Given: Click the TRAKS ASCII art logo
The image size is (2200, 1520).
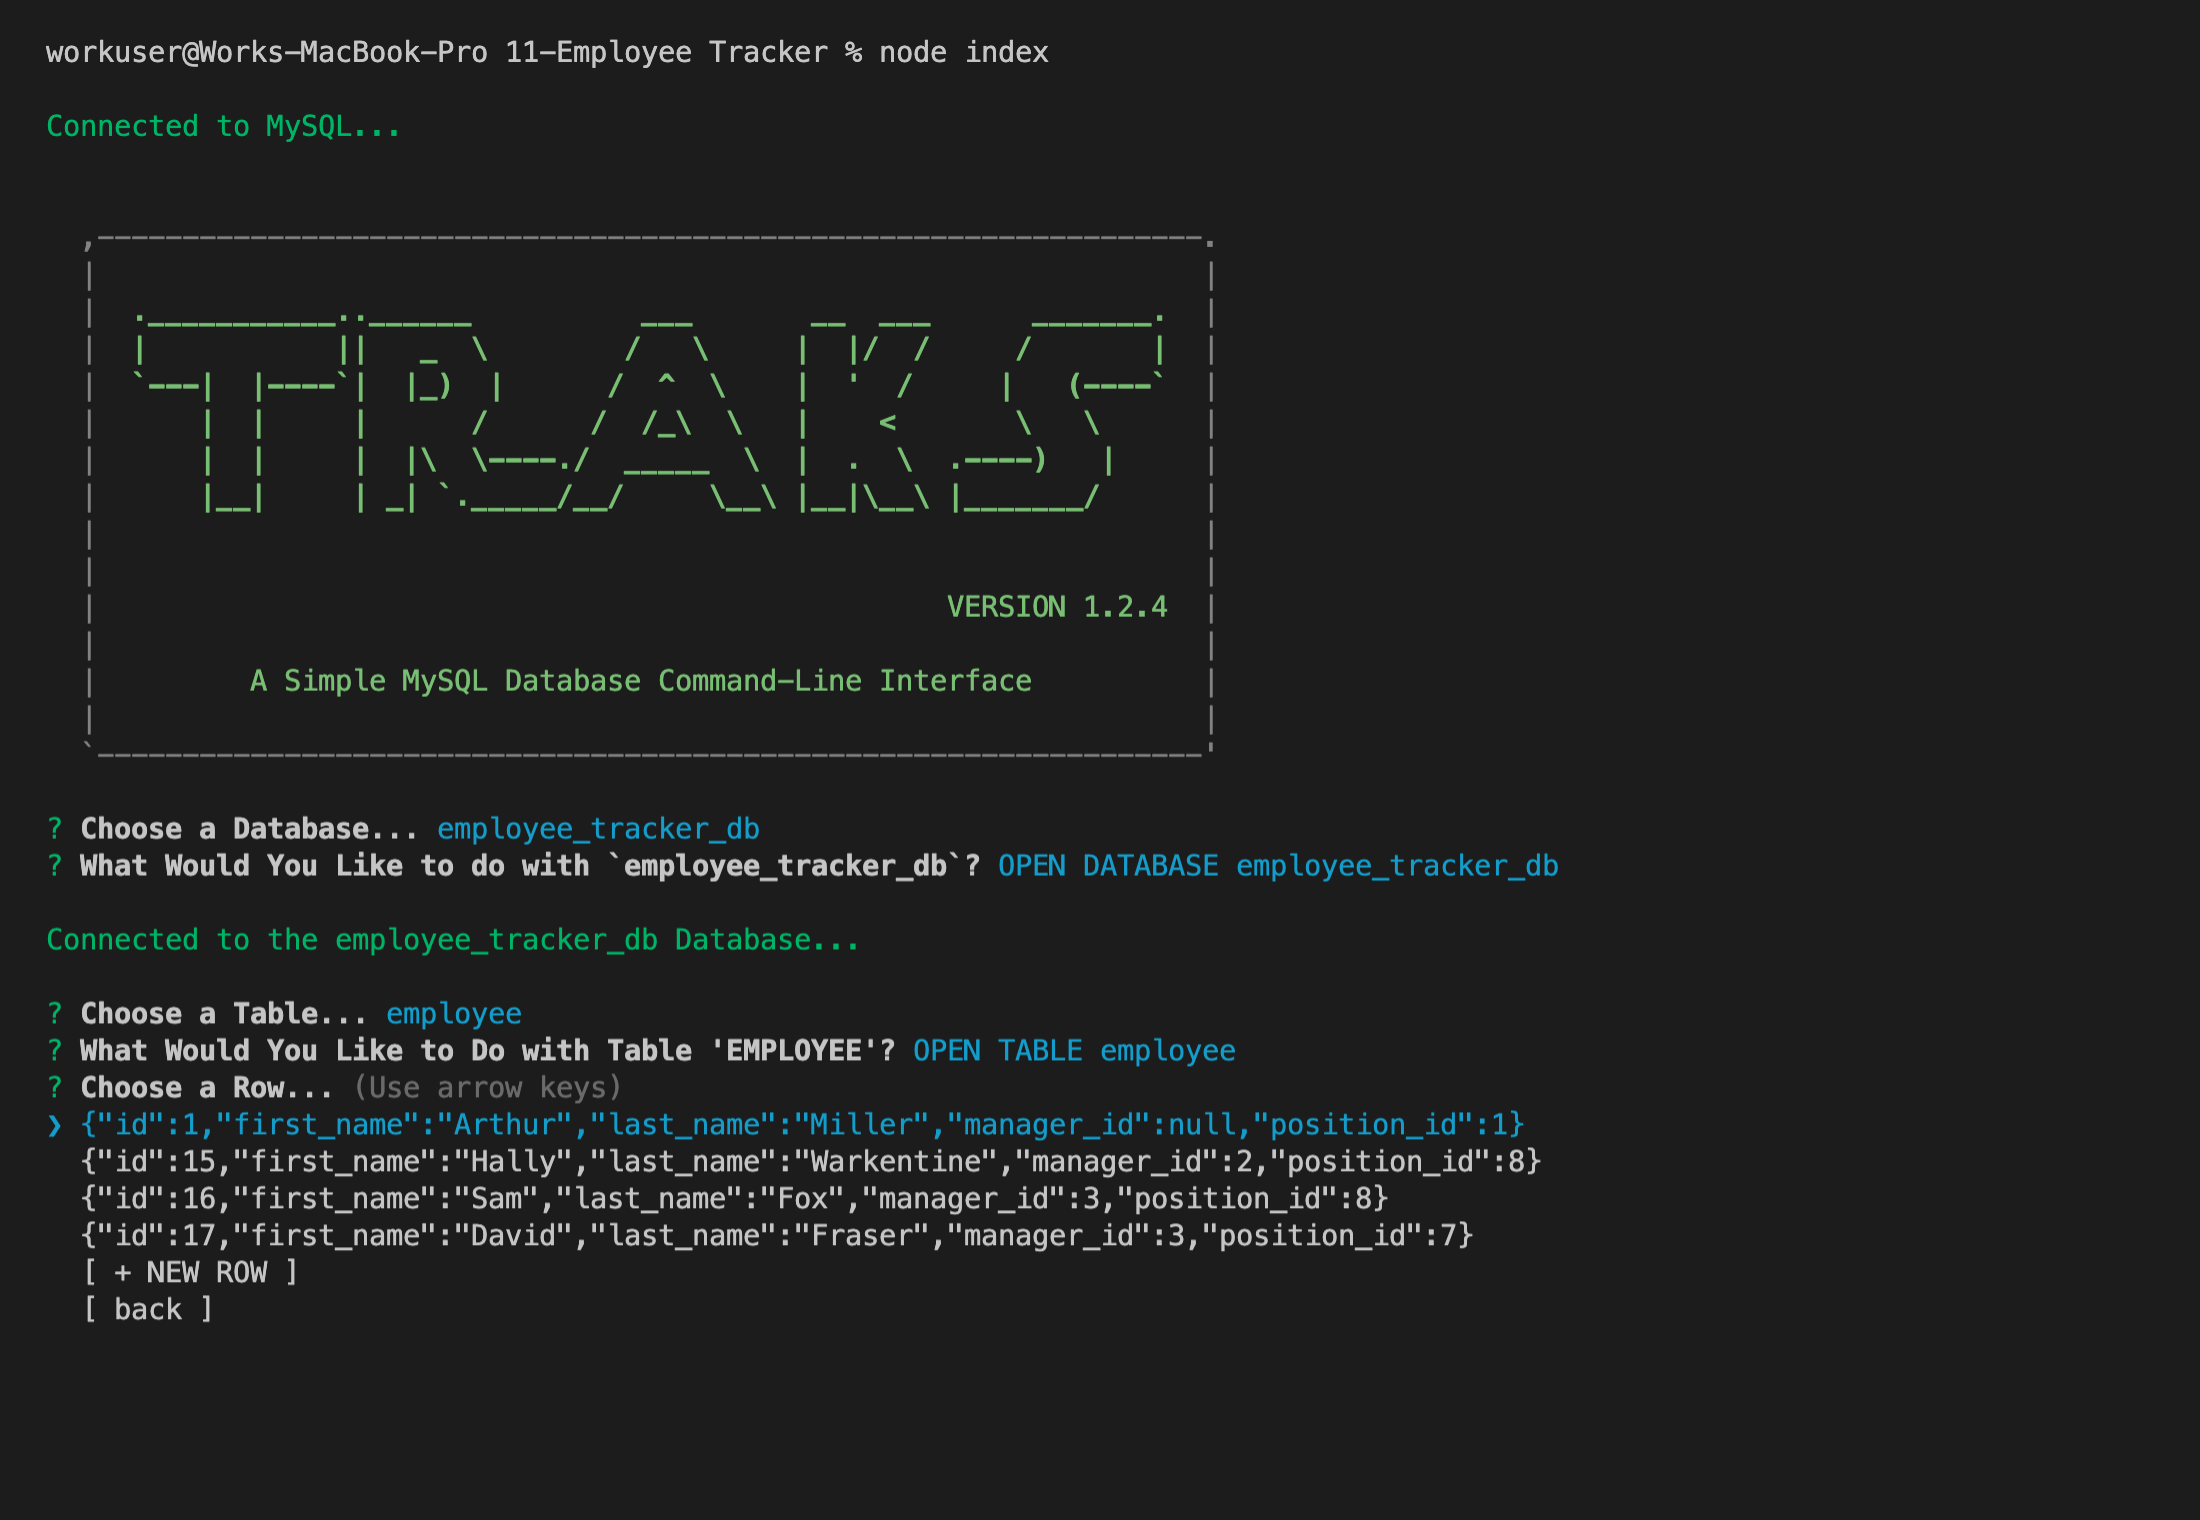Looking at the screenshot, I should coord(650,413).
